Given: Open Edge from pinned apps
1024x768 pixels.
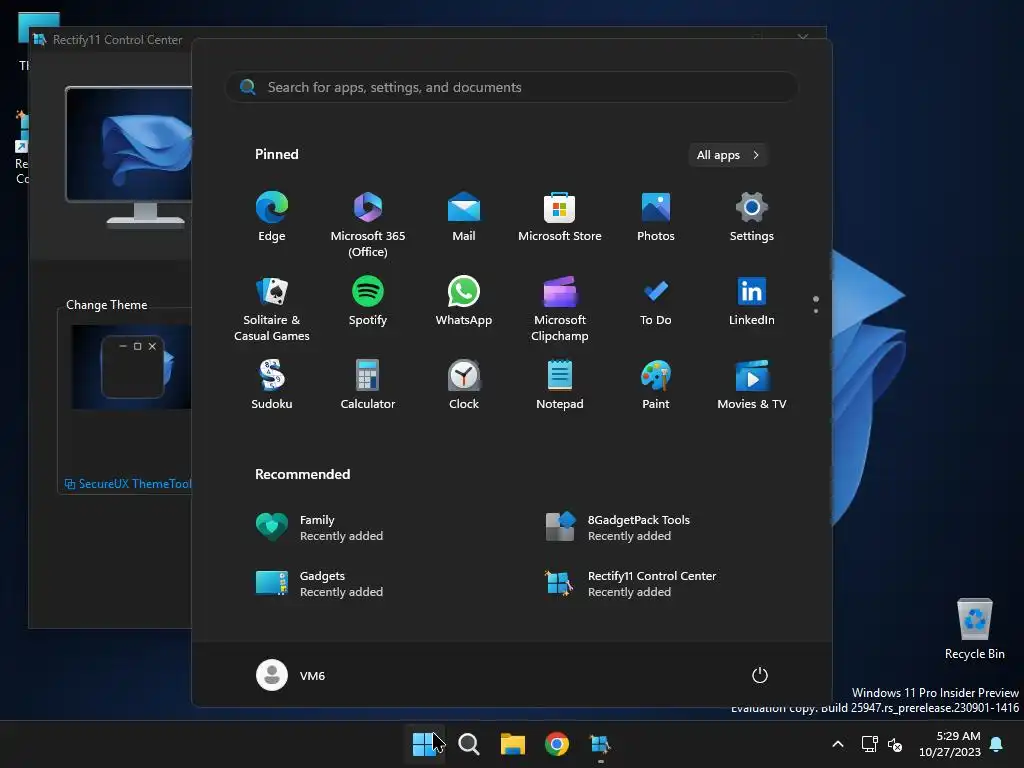Looking at the screenshot, I should click(272, 217).
